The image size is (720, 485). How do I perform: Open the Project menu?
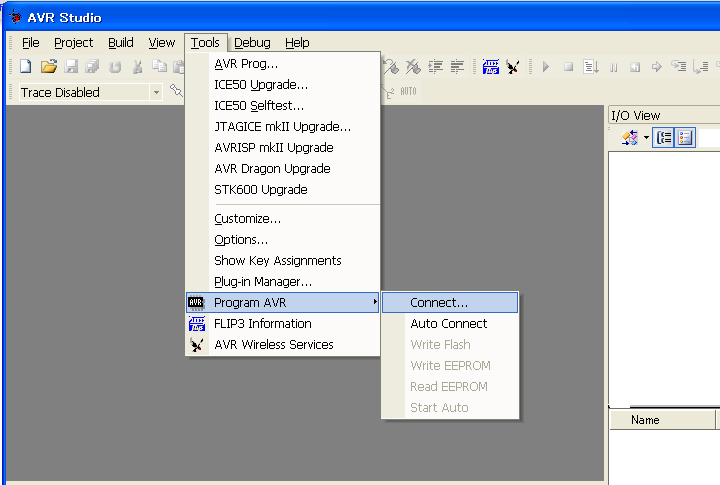click(x=73, y=43)
